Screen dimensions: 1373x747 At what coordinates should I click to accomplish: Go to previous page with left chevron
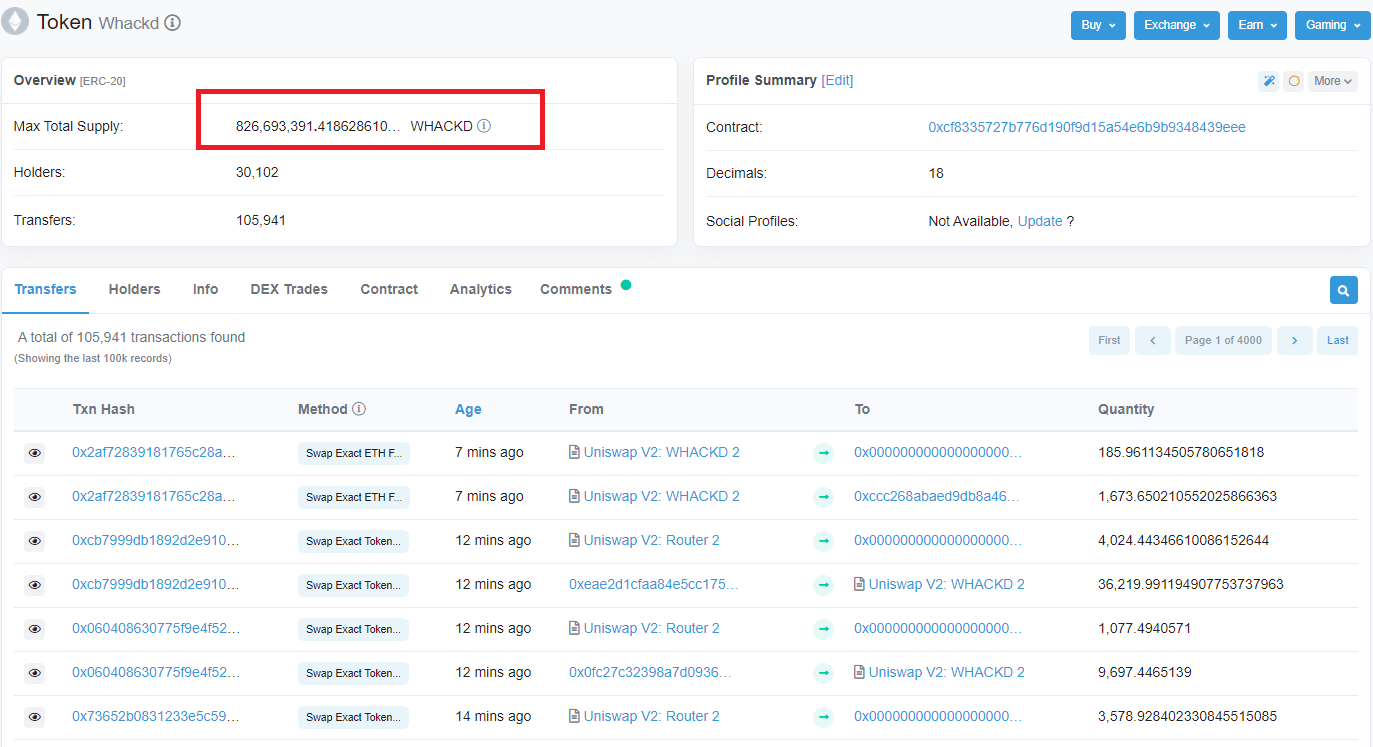coord(1153,340)
